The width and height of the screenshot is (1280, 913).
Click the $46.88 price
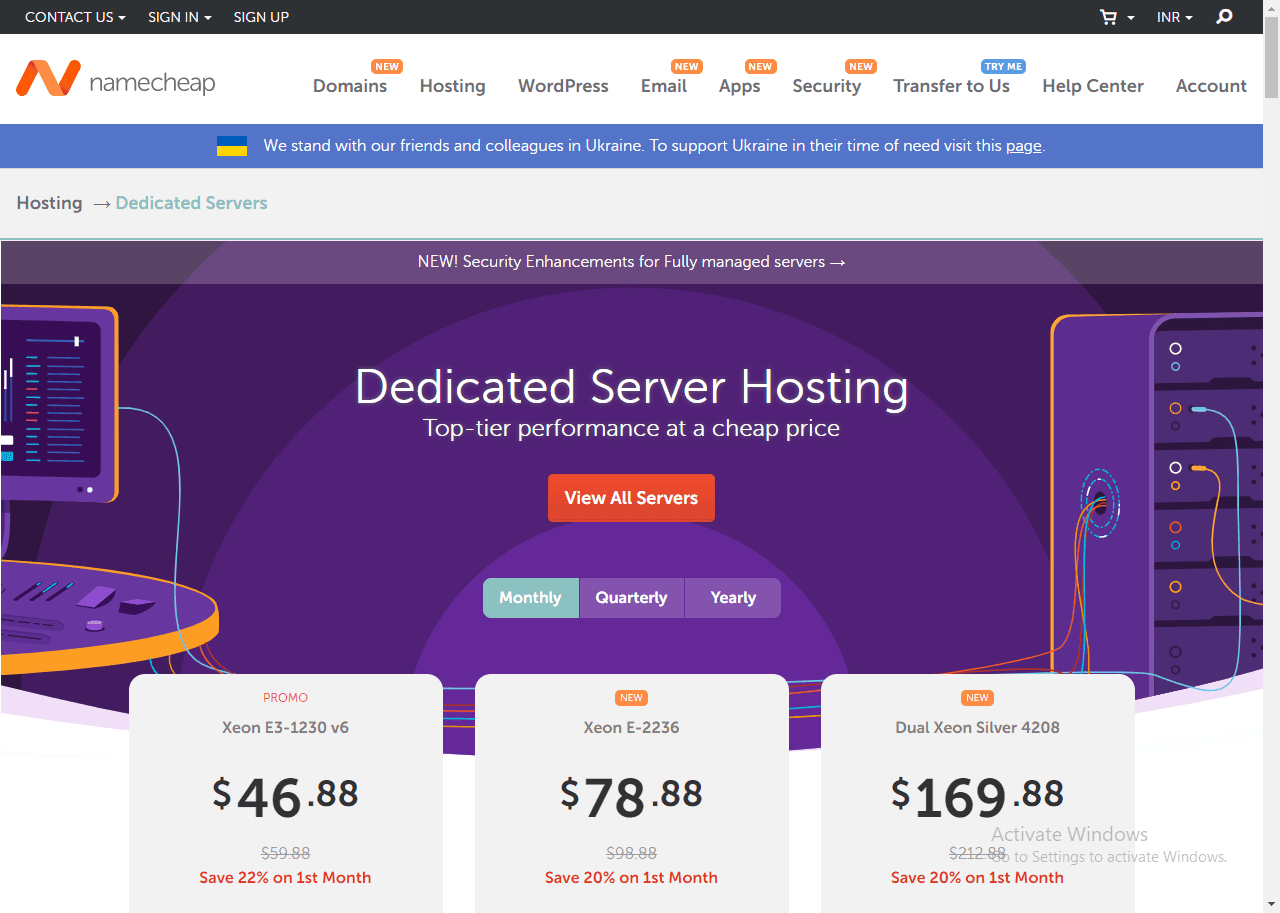click(x=286, y=796)
